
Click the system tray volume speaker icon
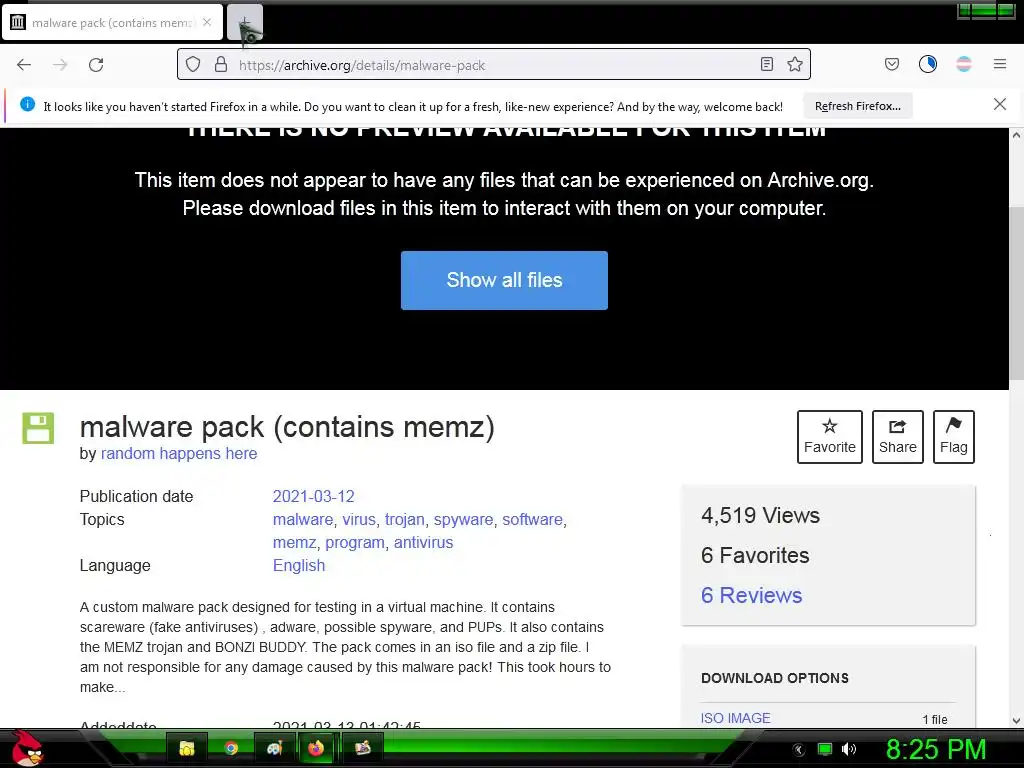pos(848,749)
